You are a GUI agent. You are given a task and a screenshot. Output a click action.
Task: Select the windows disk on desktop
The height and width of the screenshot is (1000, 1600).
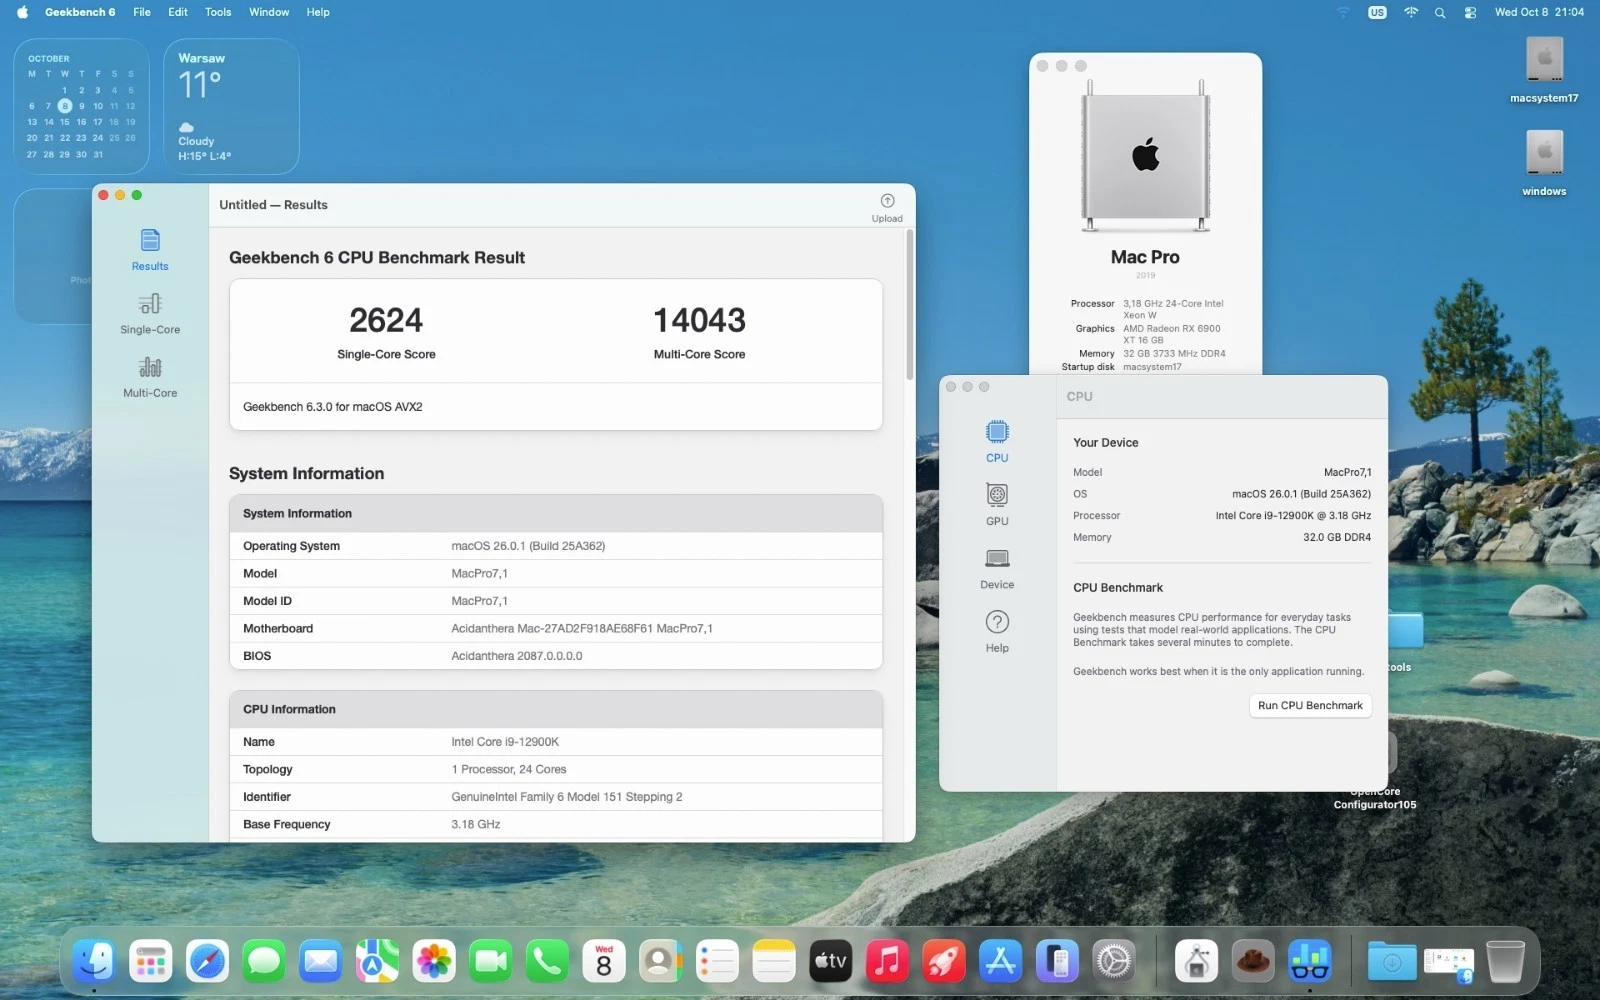point(1544,163)
